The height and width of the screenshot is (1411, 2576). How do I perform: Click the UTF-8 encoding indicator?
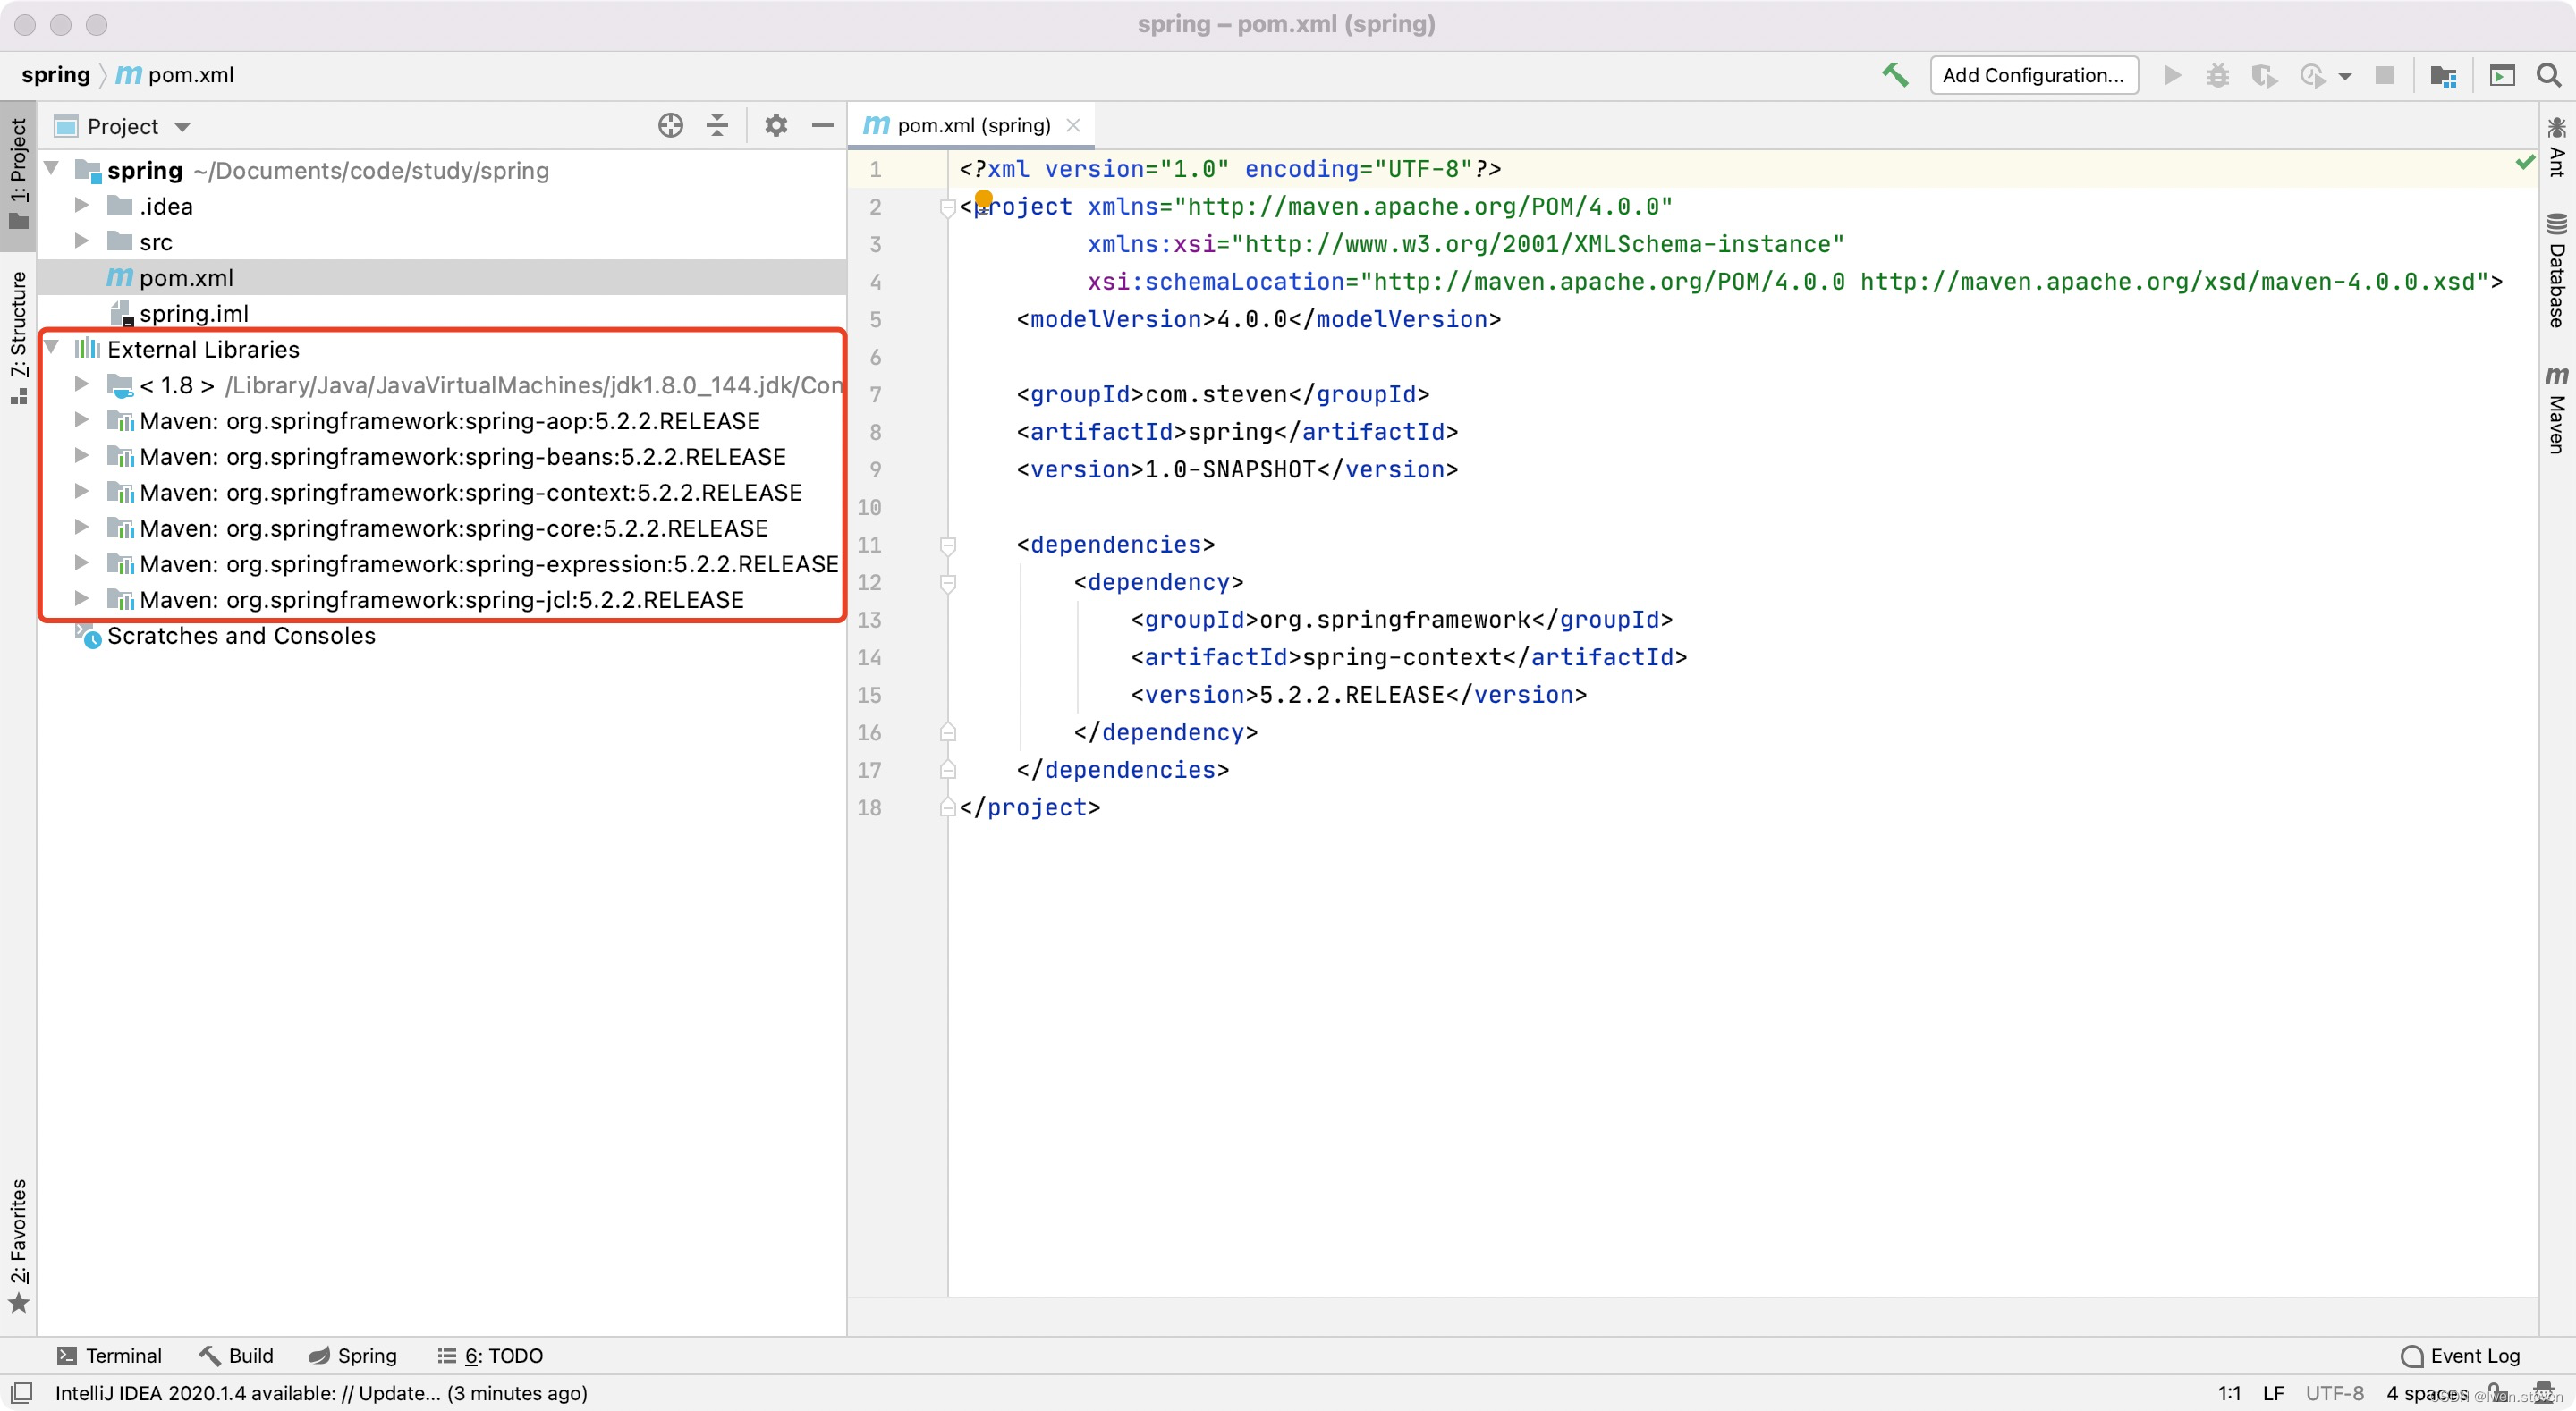(x=2335, y=1393)
